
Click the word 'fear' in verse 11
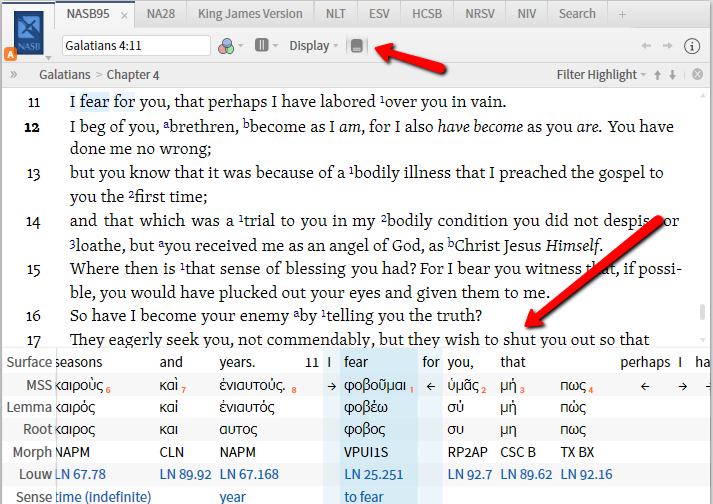coord(95,101)
